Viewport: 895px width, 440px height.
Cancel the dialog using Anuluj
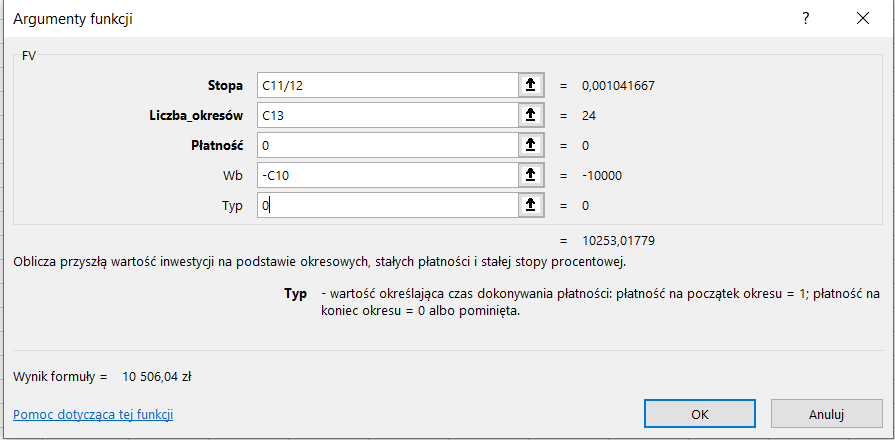(x=827, y=413)
